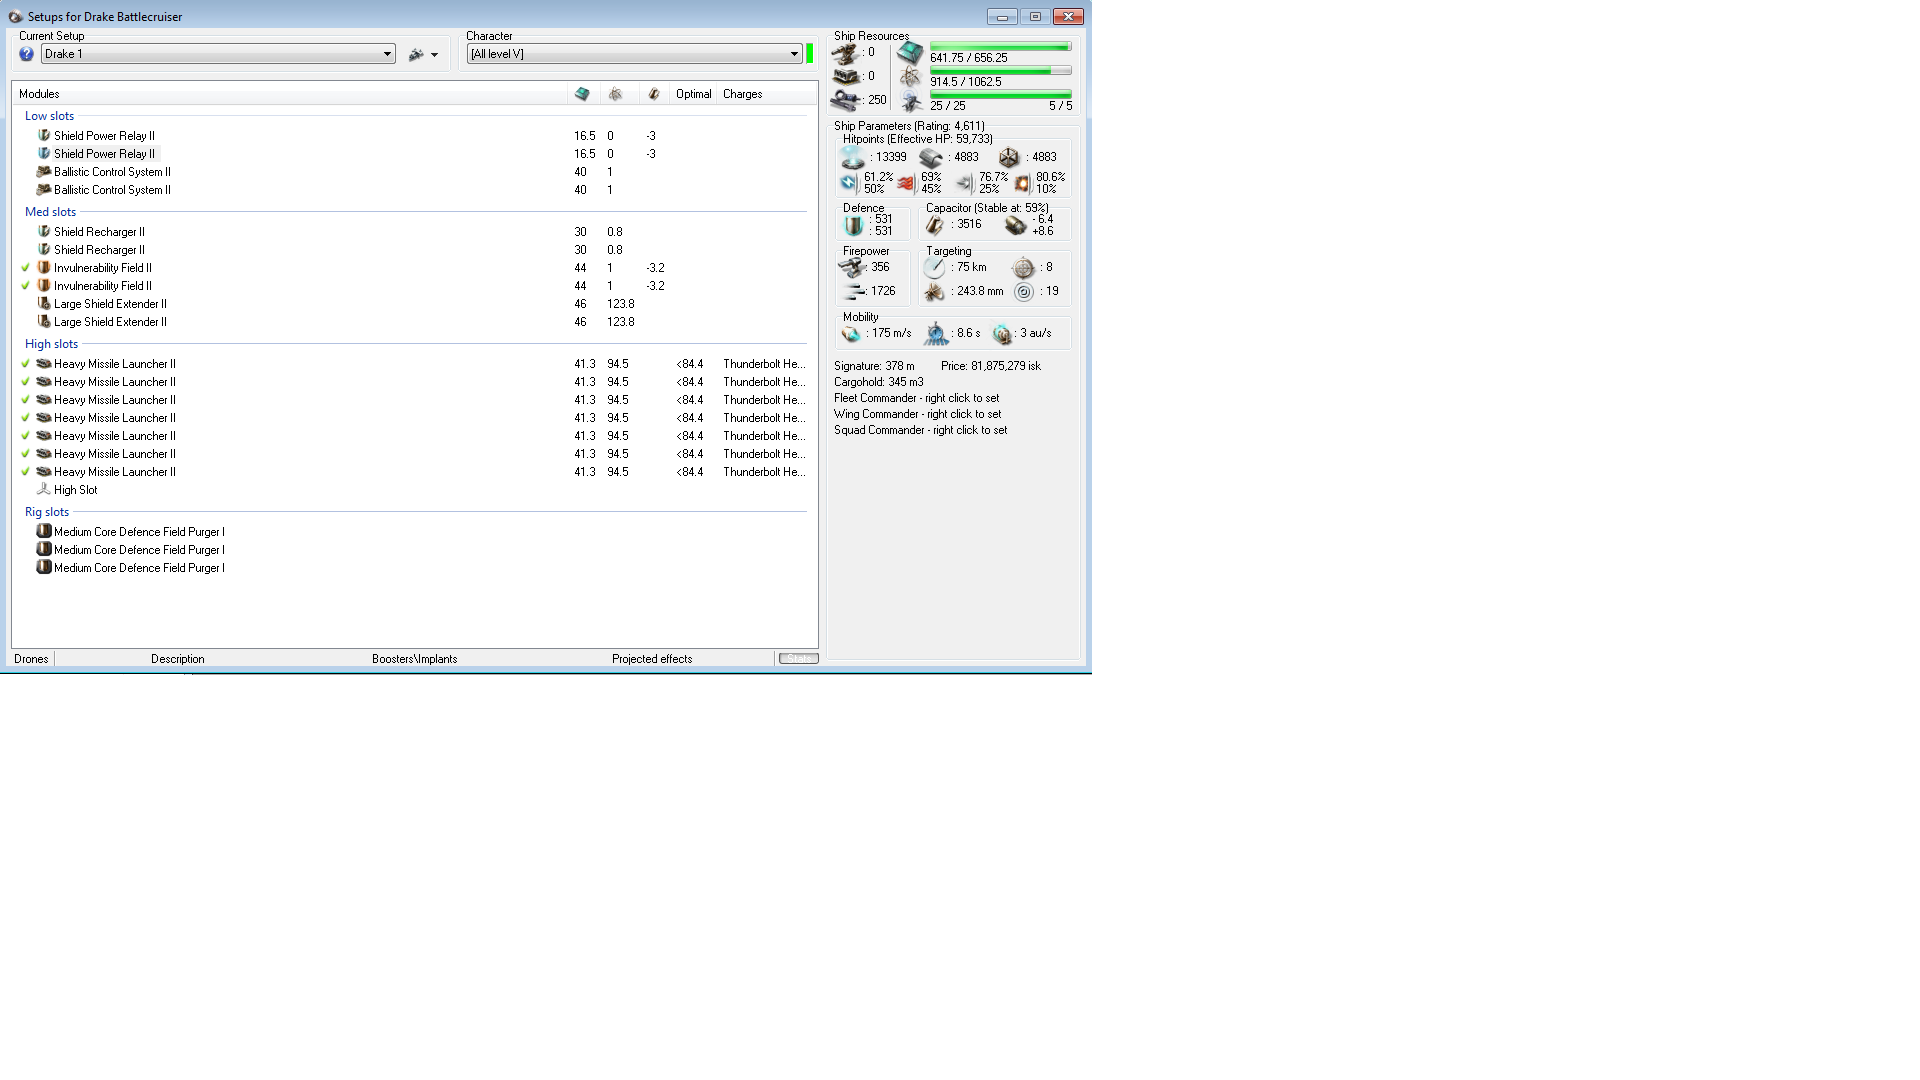Click the max locked targets icon showing 8

tap(1023, 268)
